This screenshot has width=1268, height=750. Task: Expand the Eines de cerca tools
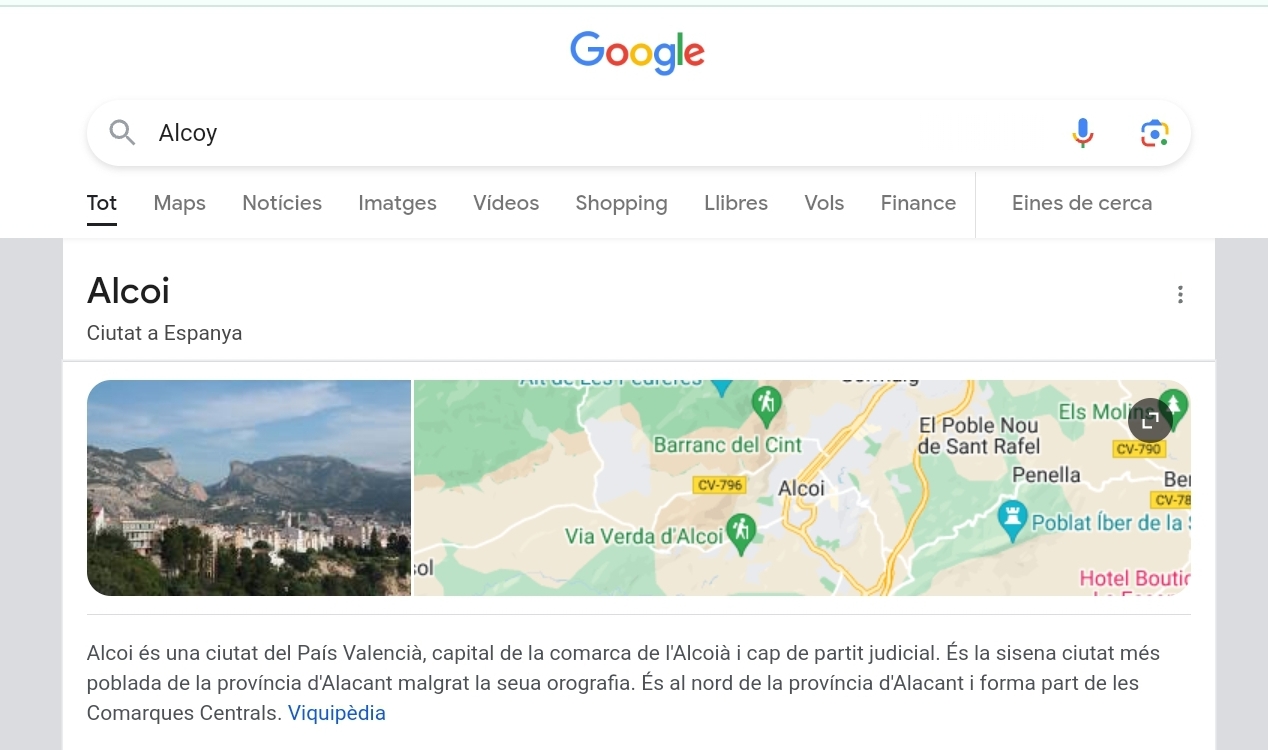1081,203
